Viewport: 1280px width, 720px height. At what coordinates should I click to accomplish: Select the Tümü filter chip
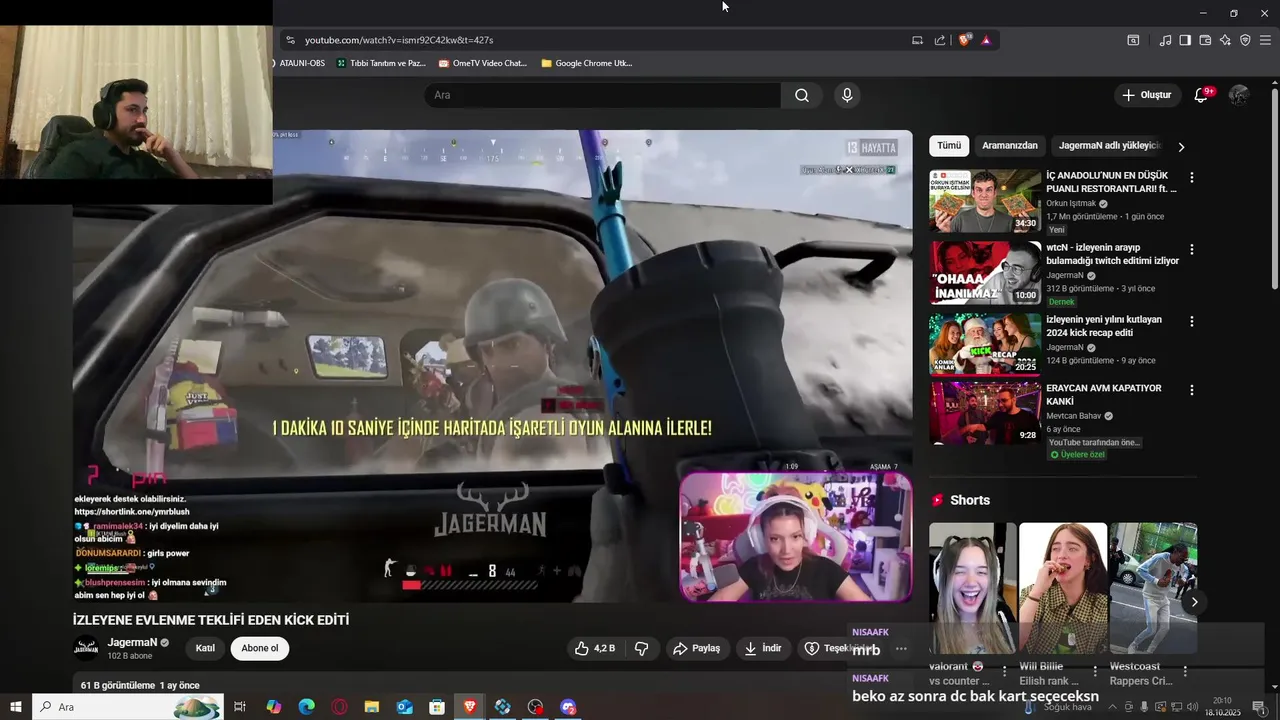point(949,146)
